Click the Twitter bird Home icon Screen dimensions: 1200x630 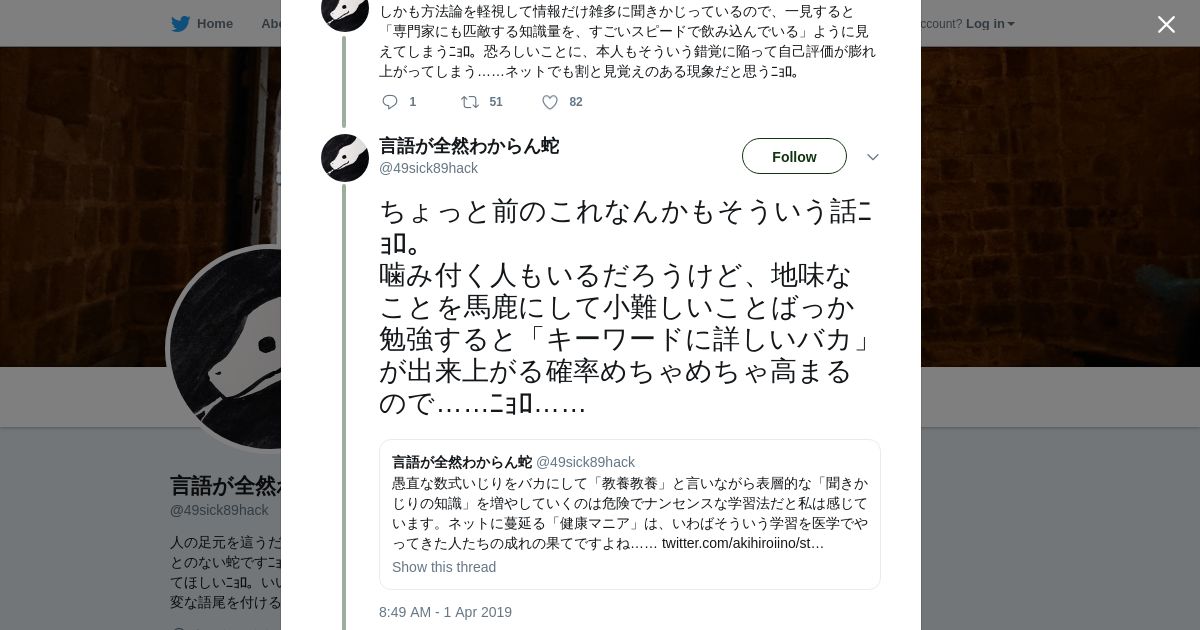click(180, 24)
